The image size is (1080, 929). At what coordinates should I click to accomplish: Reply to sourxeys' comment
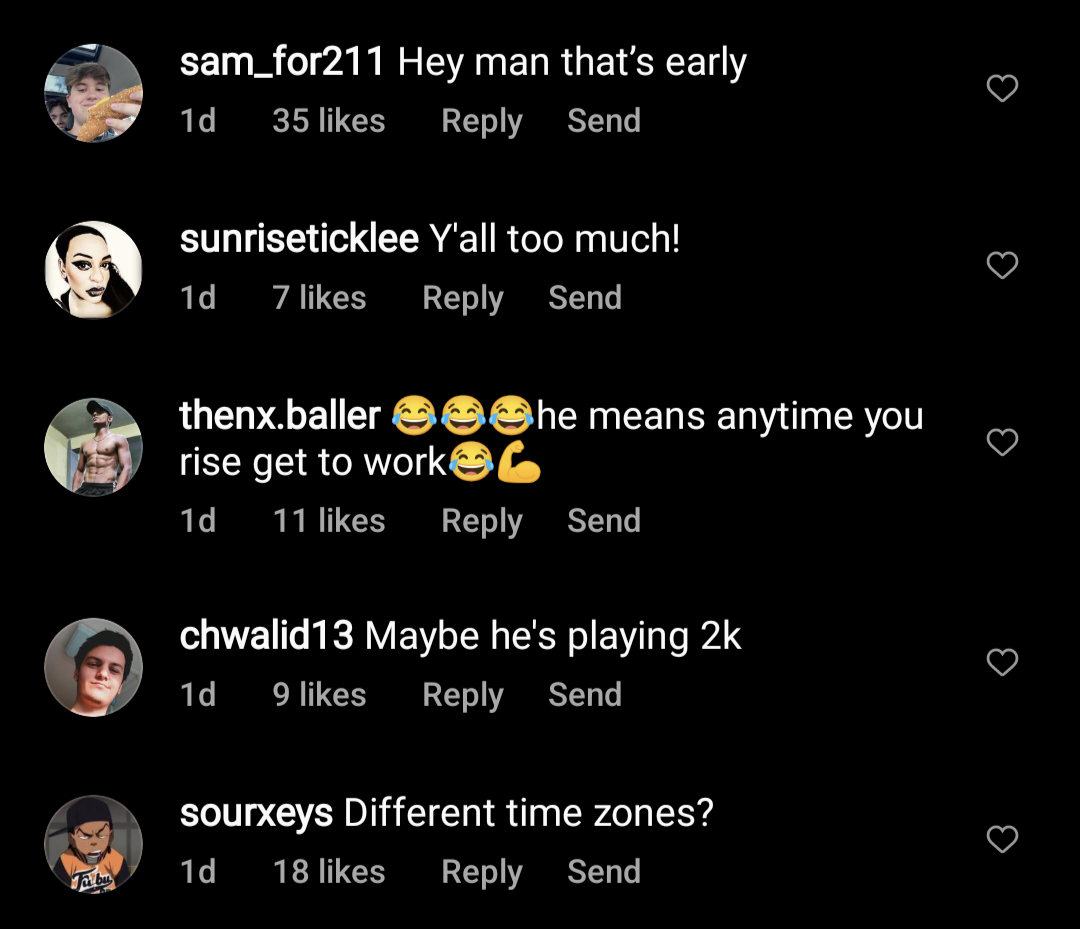482,872
